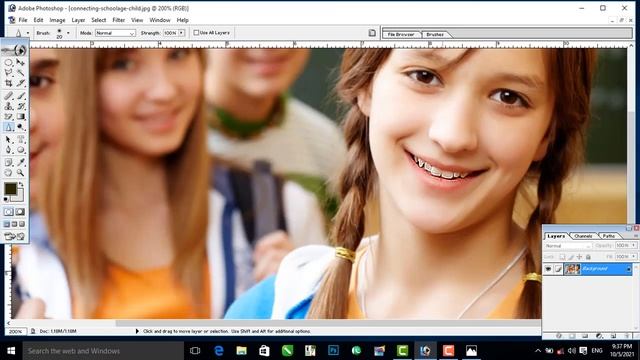Image resolution: width=640 pixels, height=360 pixels.
Task: Click the toggle palettes icon in options bar
Action: [372, 33]
